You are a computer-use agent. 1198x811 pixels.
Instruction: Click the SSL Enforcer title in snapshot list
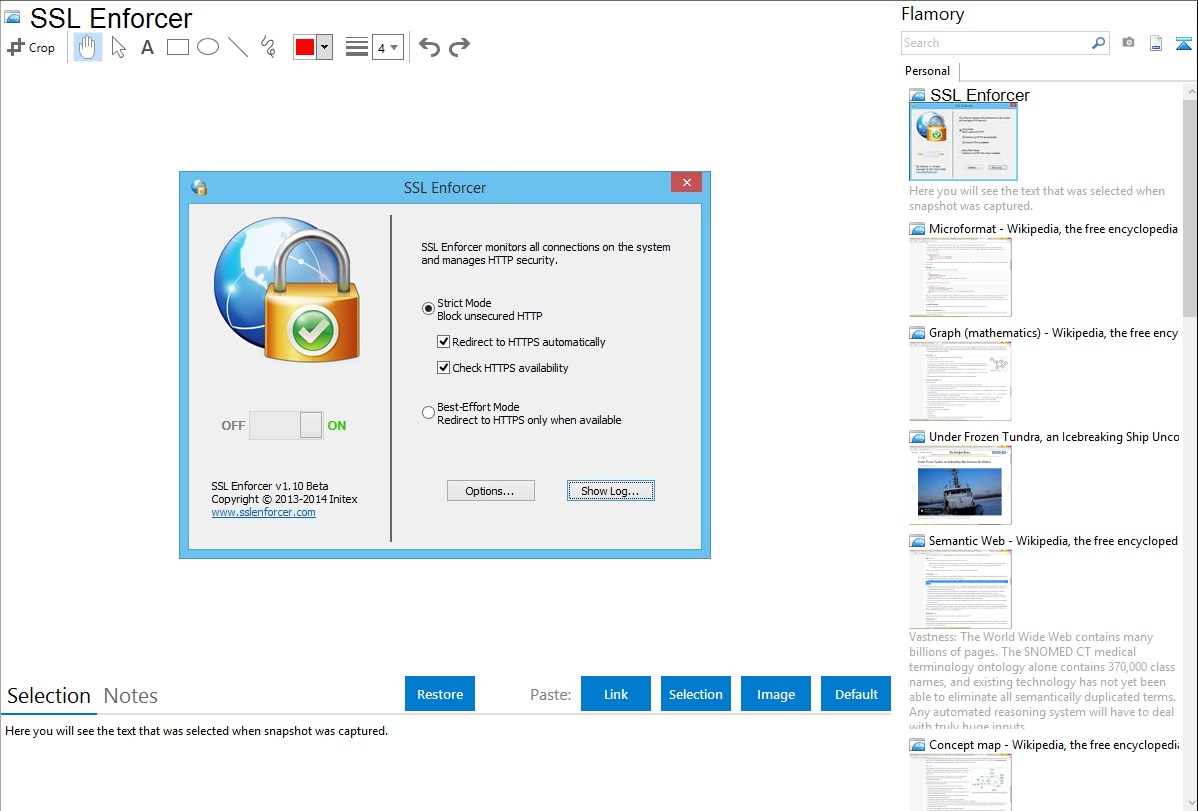point(979,95)
